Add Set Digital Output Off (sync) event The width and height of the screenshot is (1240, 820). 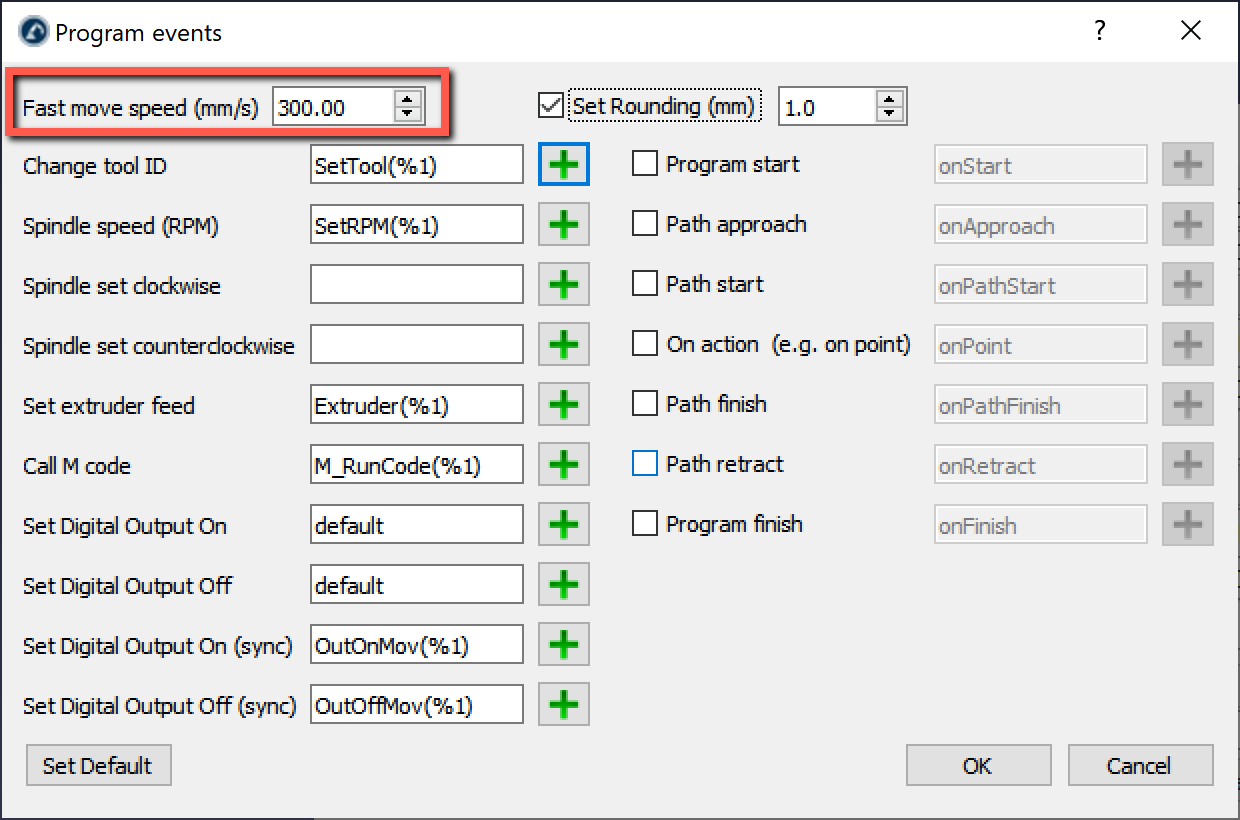(x=564, y=705)
